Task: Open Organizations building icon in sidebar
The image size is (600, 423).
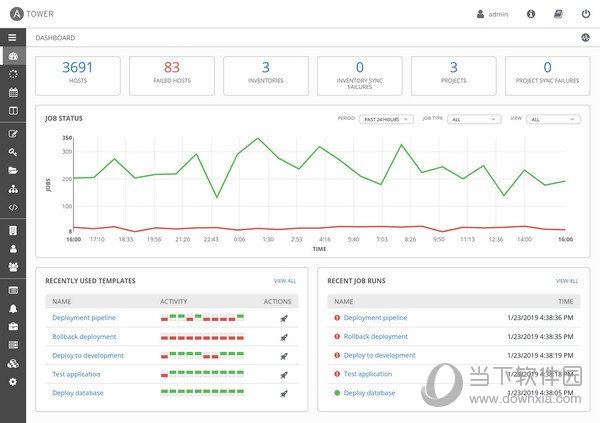Action: (13, 230)
